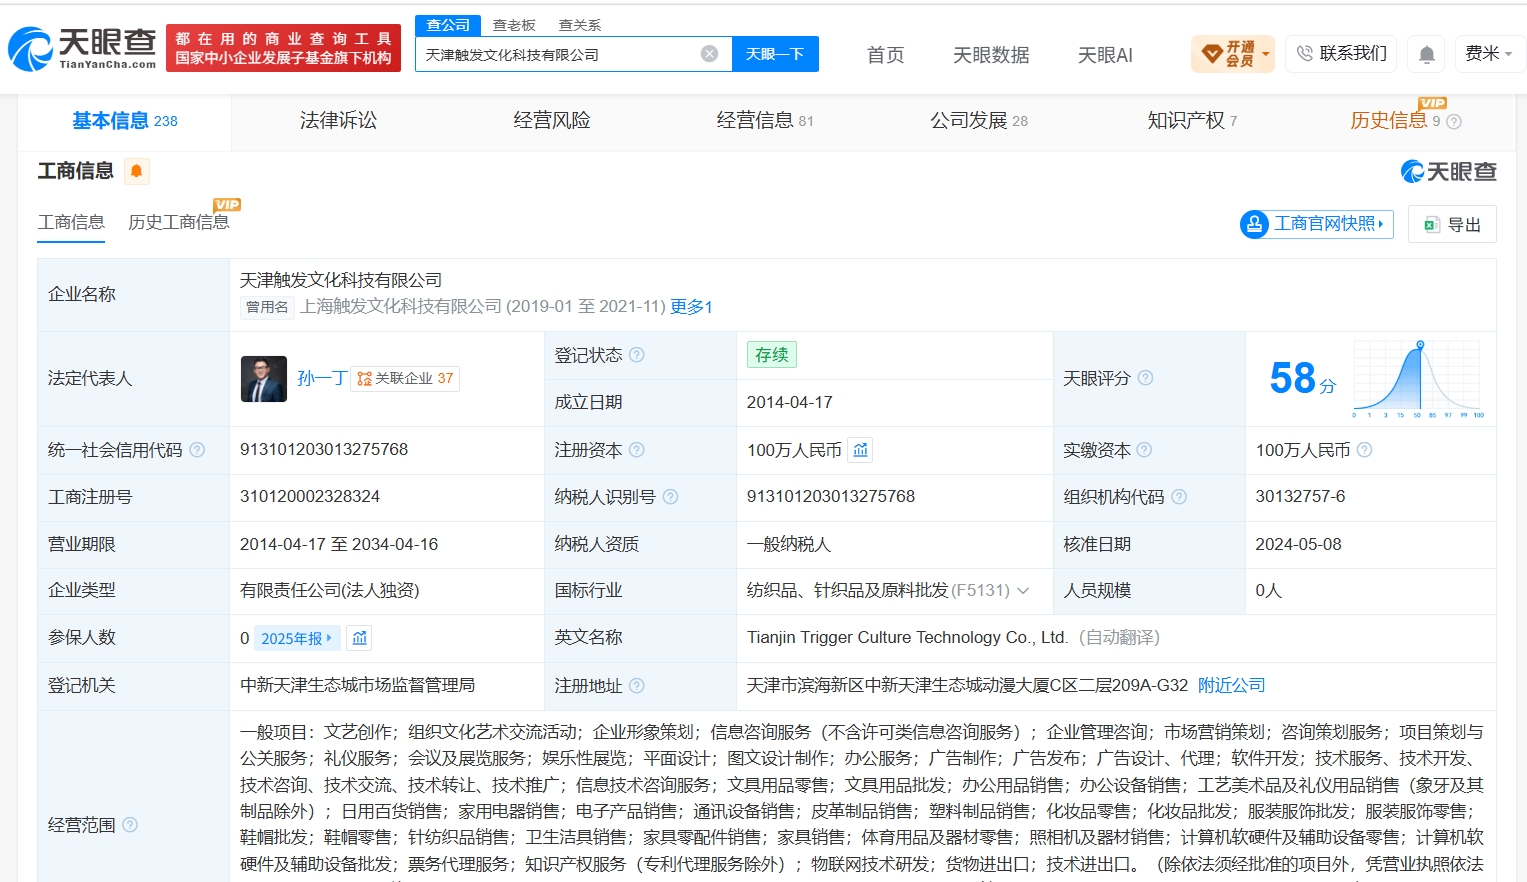The width and height of the screenshot is (1527, 882).
Task: Expand more former names via 更多1
Action: coord(691,307)
